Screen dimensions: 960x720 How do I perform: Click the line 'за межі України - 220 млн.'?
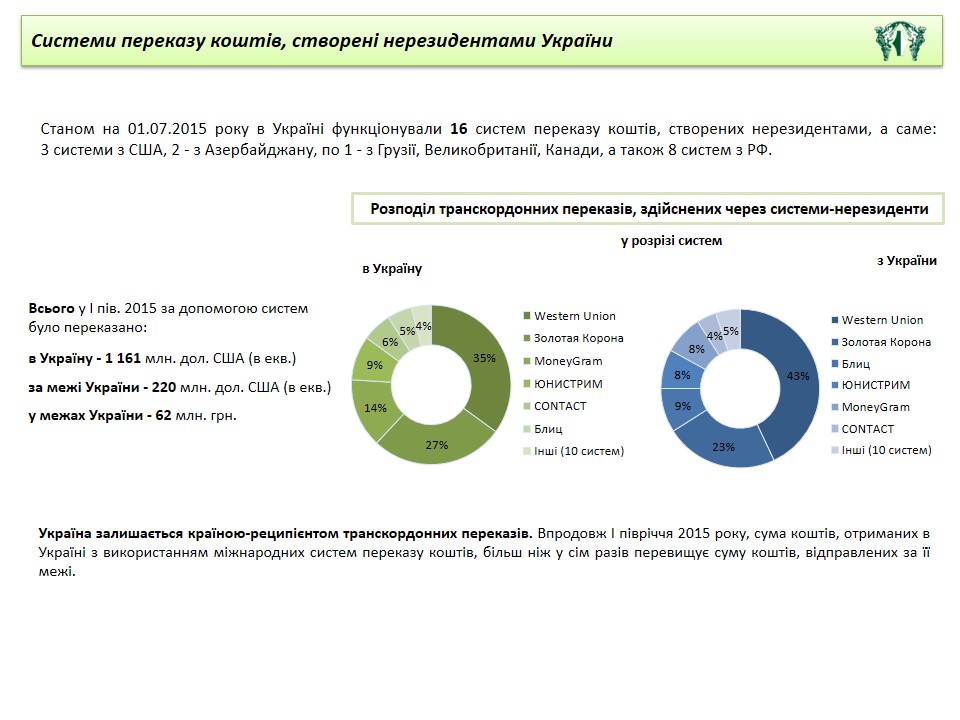click(179, 387)
